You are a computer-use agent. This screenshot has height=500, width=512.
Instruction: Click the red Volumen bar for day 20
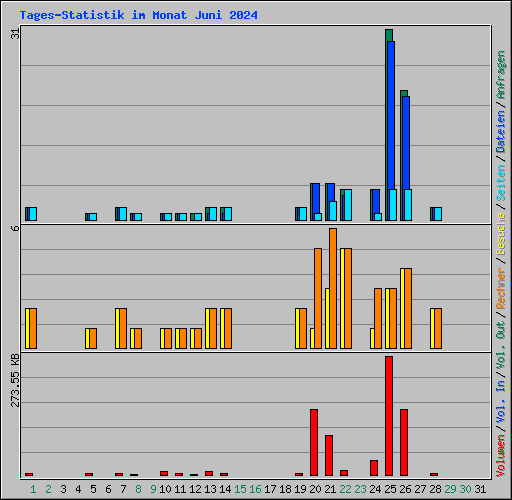tap(314, 442)
